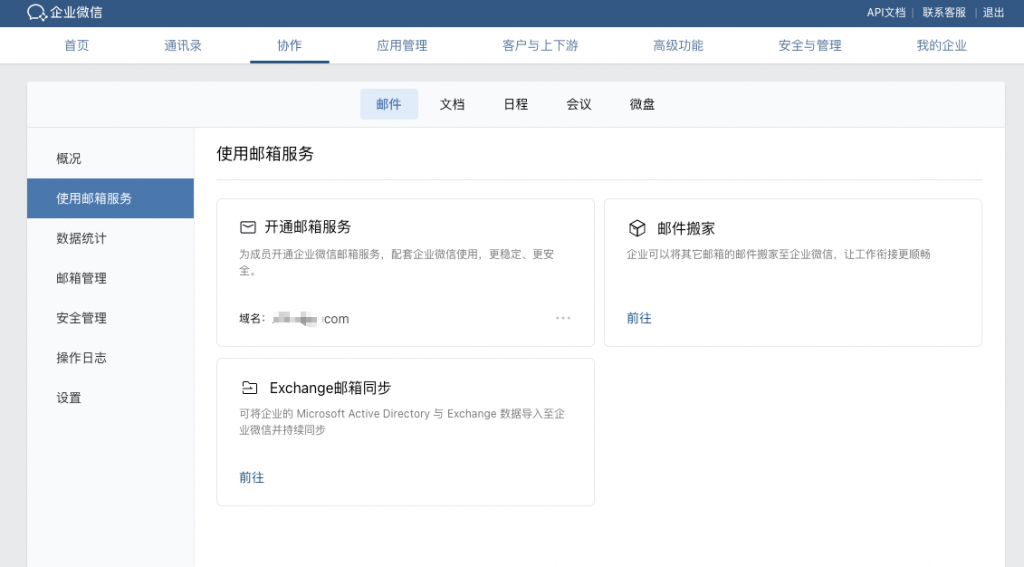Open 数据统计 in the sidebar
1024x567 pixels.
(110, 238)
